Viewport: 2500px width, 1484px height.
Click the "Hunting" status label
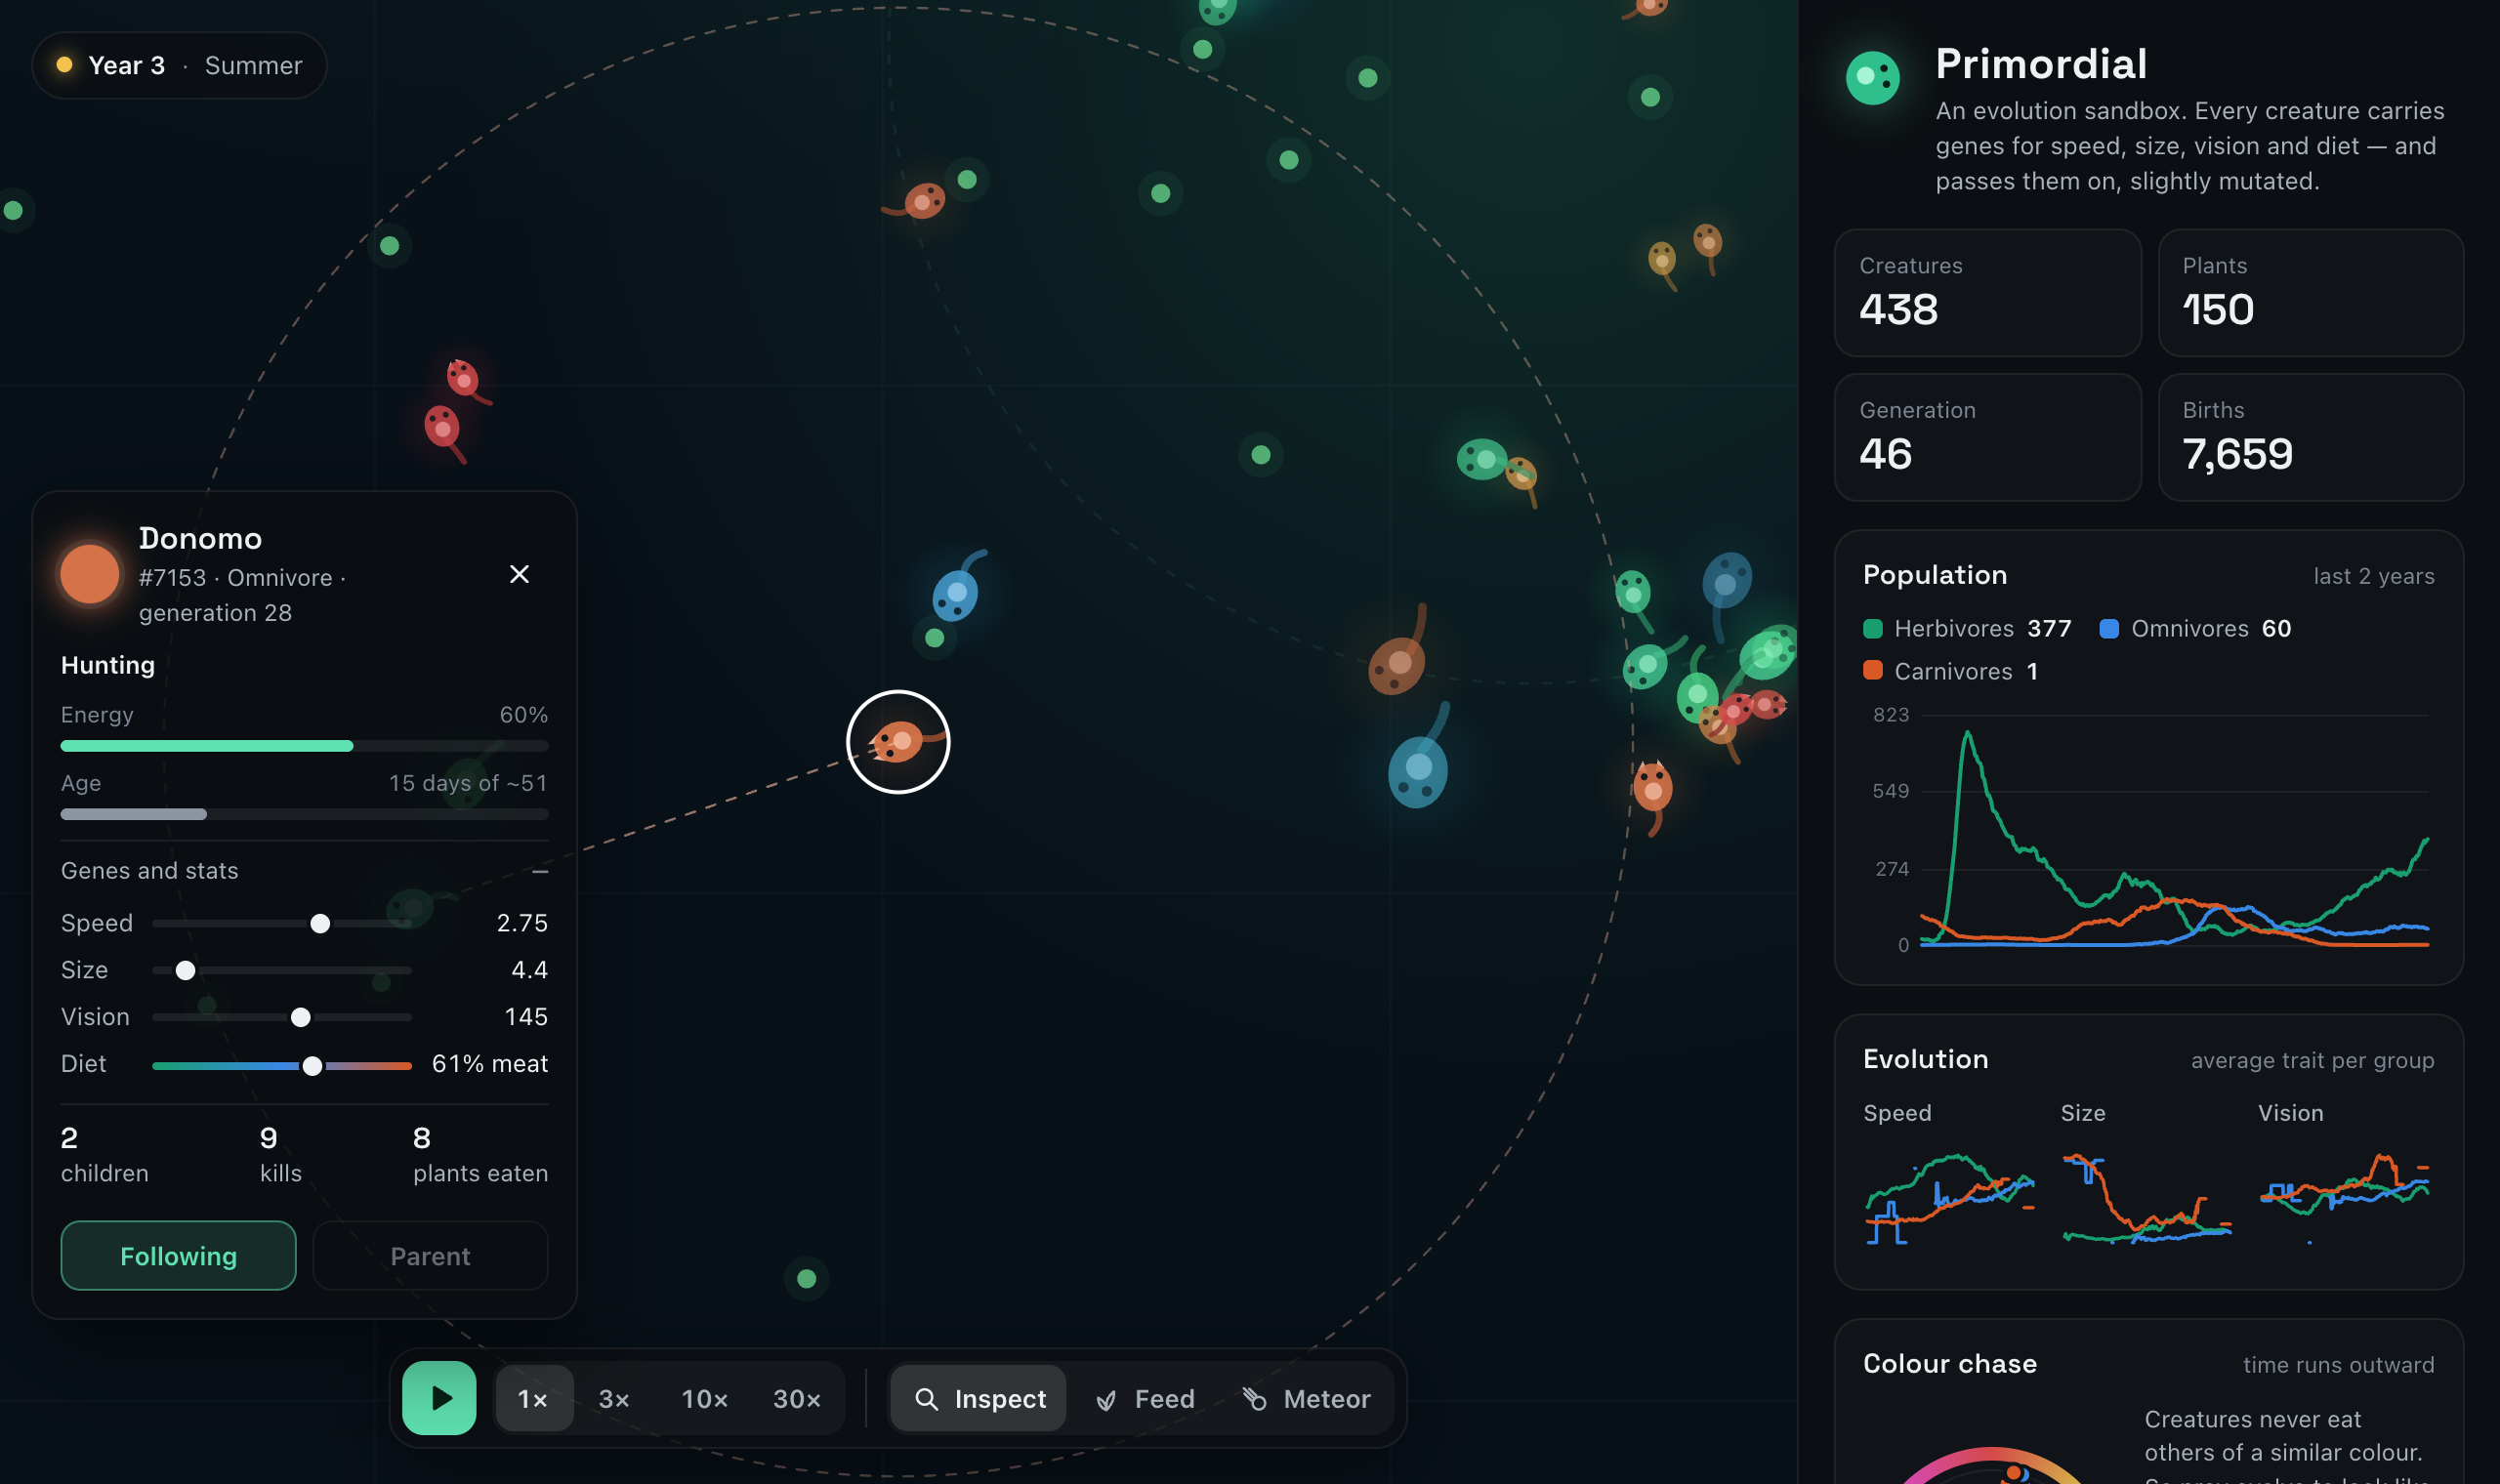[x=108, y=665]
